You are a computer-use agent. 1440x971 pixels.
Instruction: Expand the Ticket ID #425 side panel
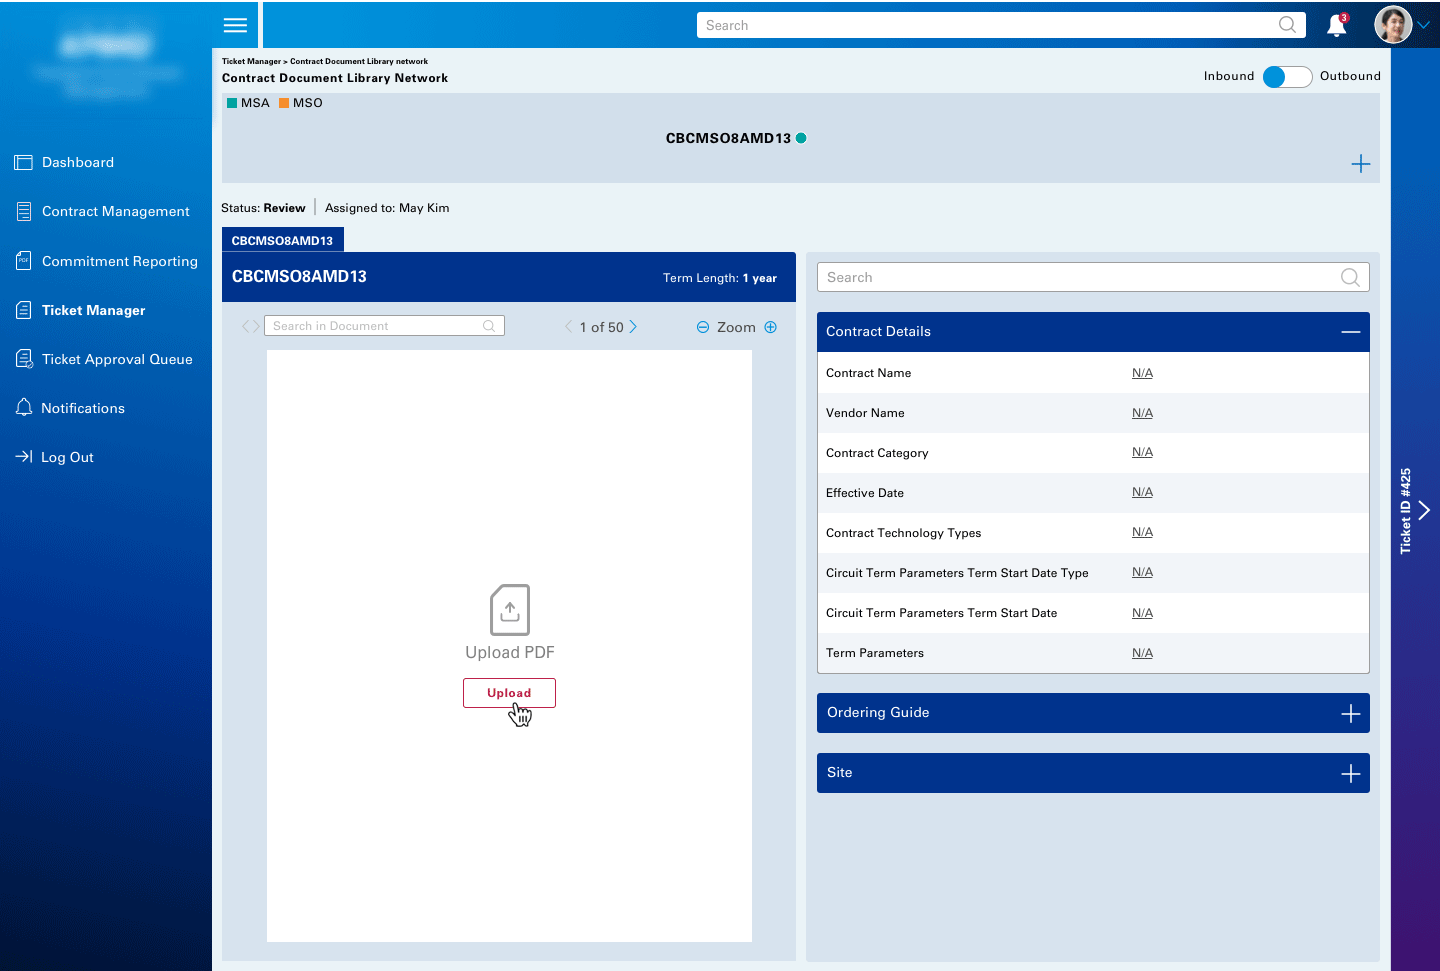[1424, 510]
